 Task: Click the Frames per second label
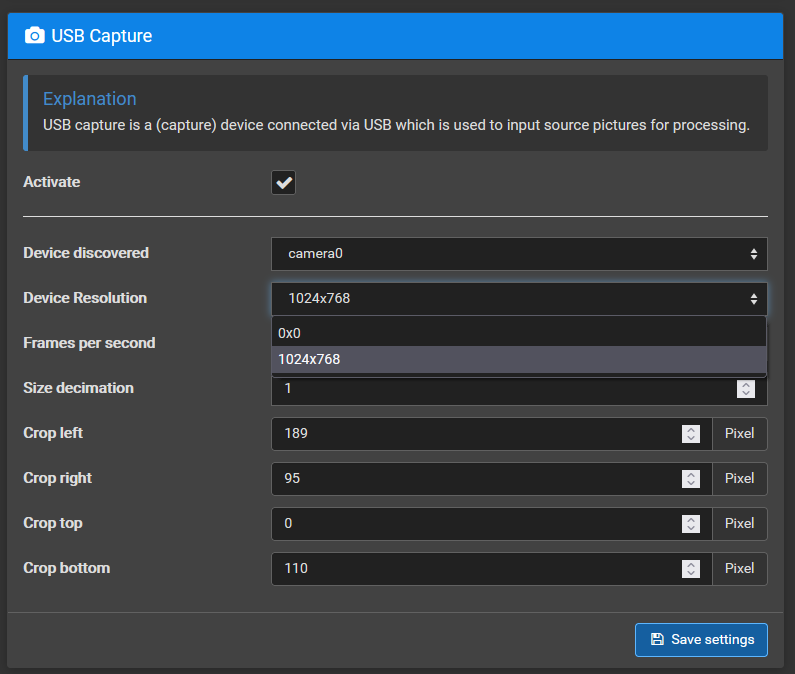click(x=89, y=343)
